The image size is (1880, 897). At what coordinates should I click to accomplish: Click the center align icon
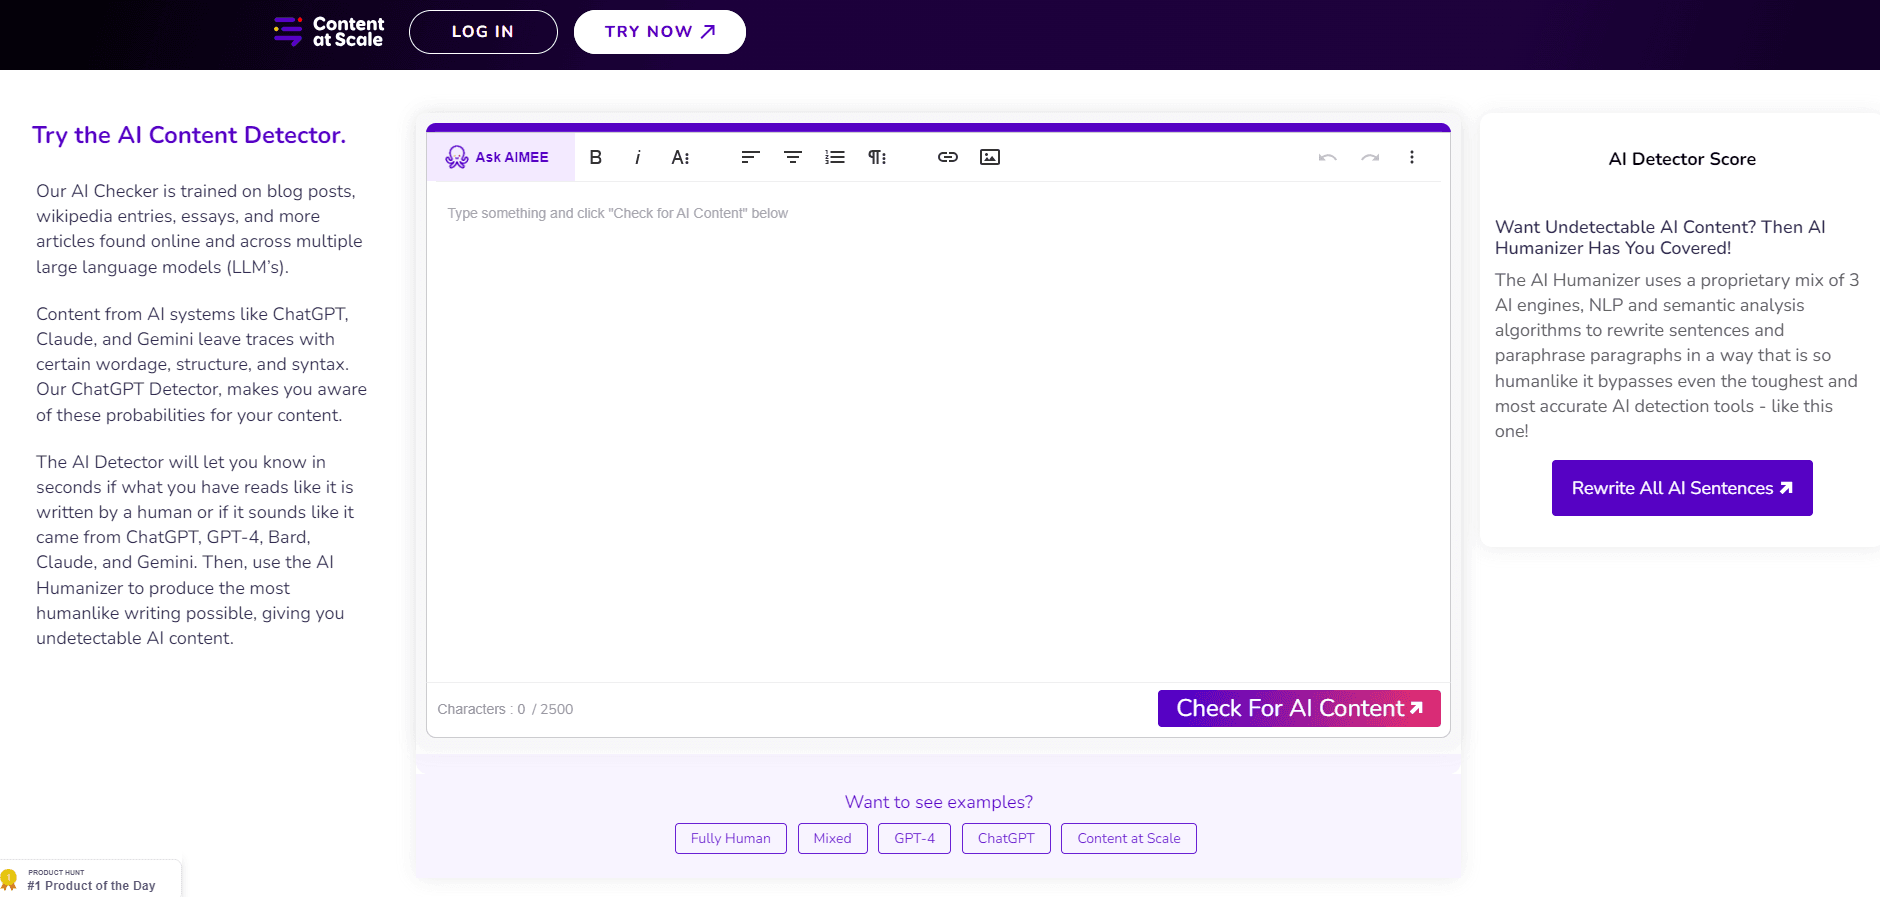[x=792, y=157]
